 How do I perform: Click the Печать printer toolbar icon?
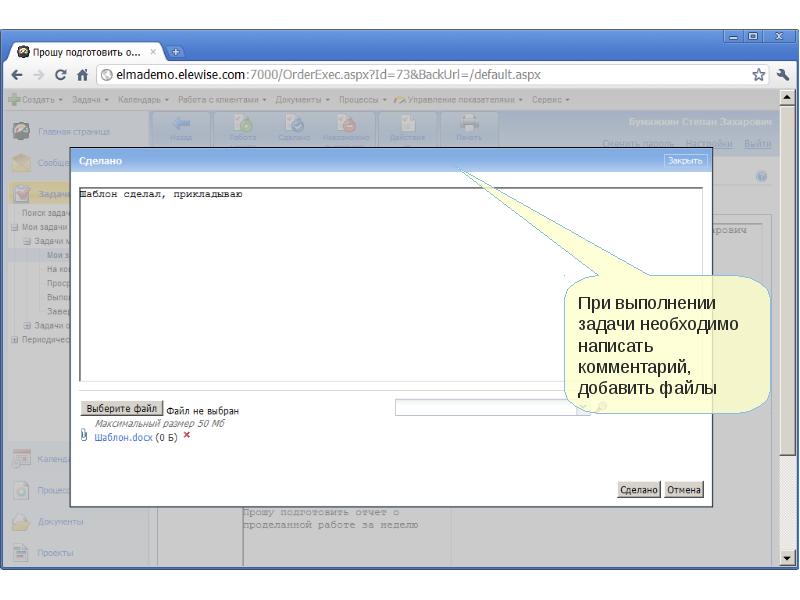coord(469,127)
